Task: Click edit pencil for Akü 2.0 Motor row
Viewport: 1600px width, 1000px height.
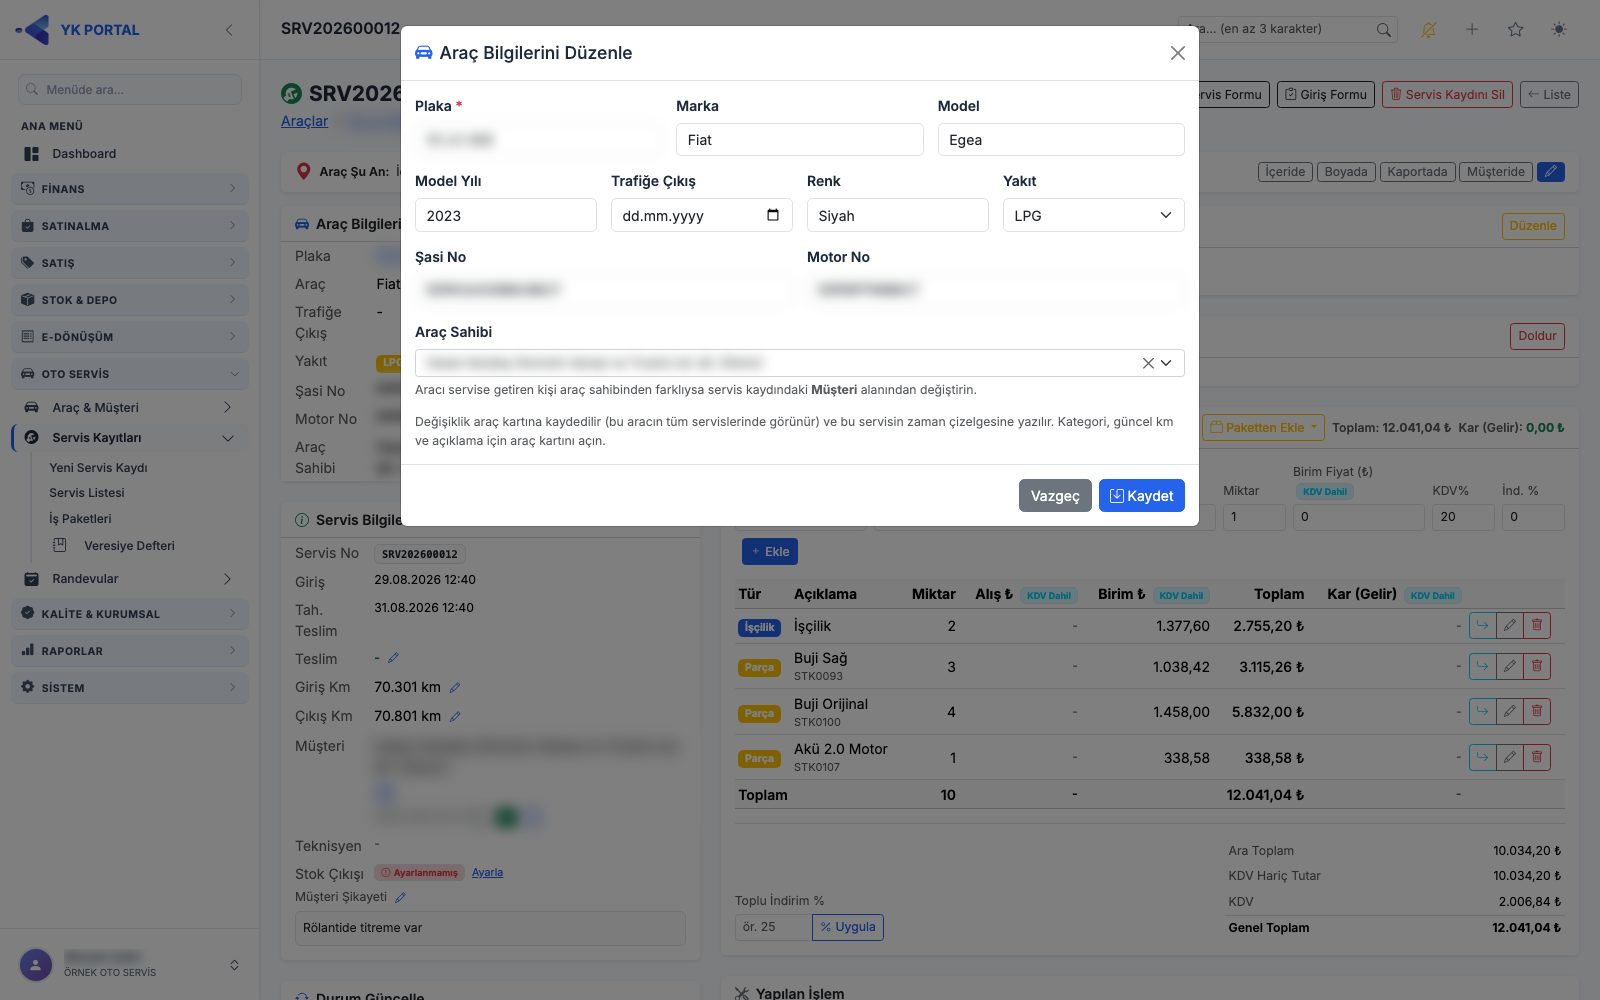Action: (1510, 757)
